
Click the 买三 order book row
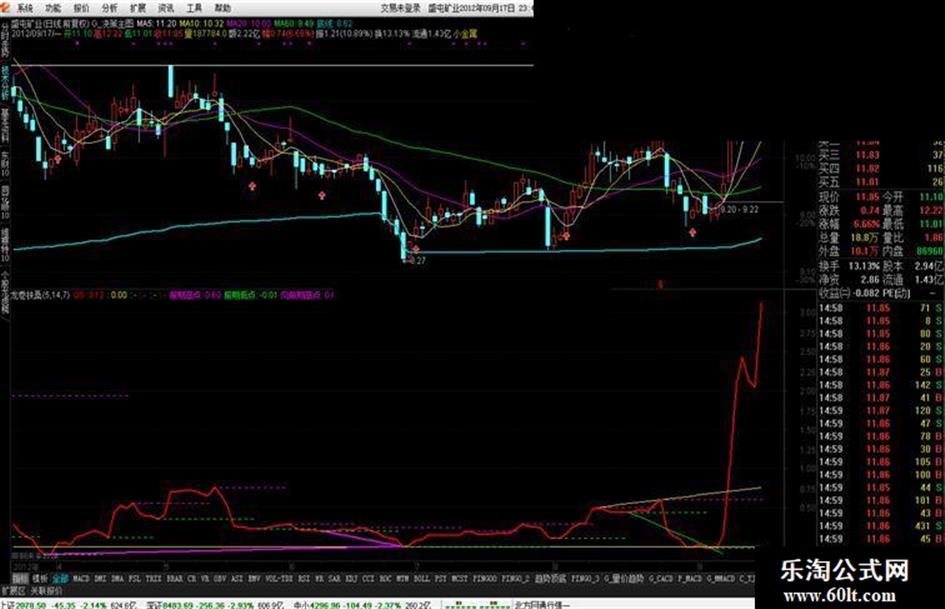(881, 155)
